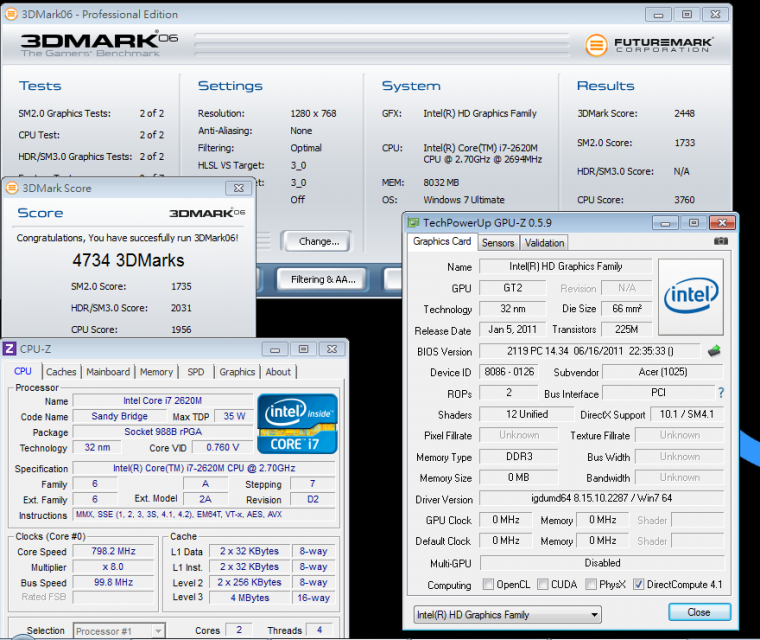Click the CPU-Z title bar Z icon
This screenshot has width=760, height=640.
(10, 348)
